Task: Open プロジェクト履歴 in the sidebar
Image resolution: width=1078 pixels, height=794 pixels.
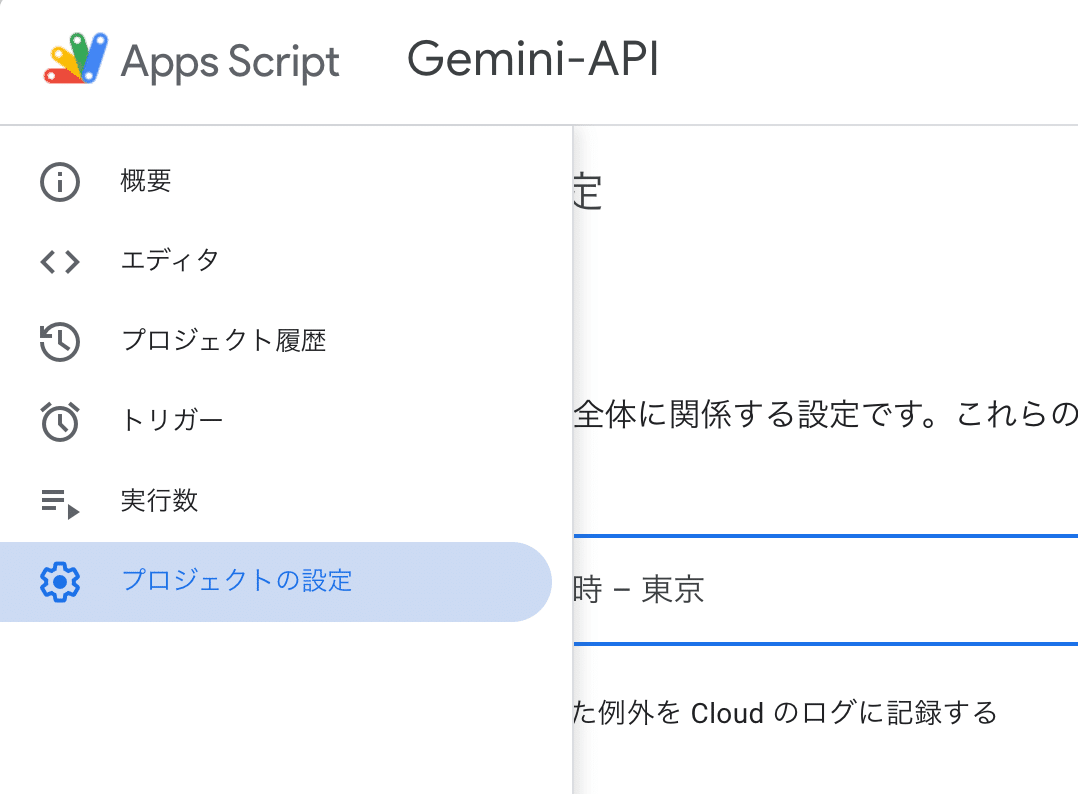Action: (x=276, y=342)
